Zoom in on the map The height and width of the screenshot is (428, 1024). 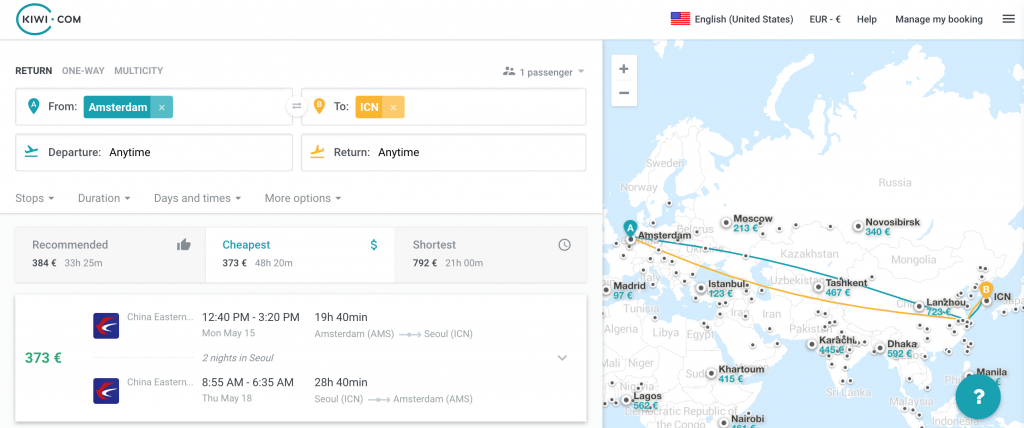pos(624,69)
